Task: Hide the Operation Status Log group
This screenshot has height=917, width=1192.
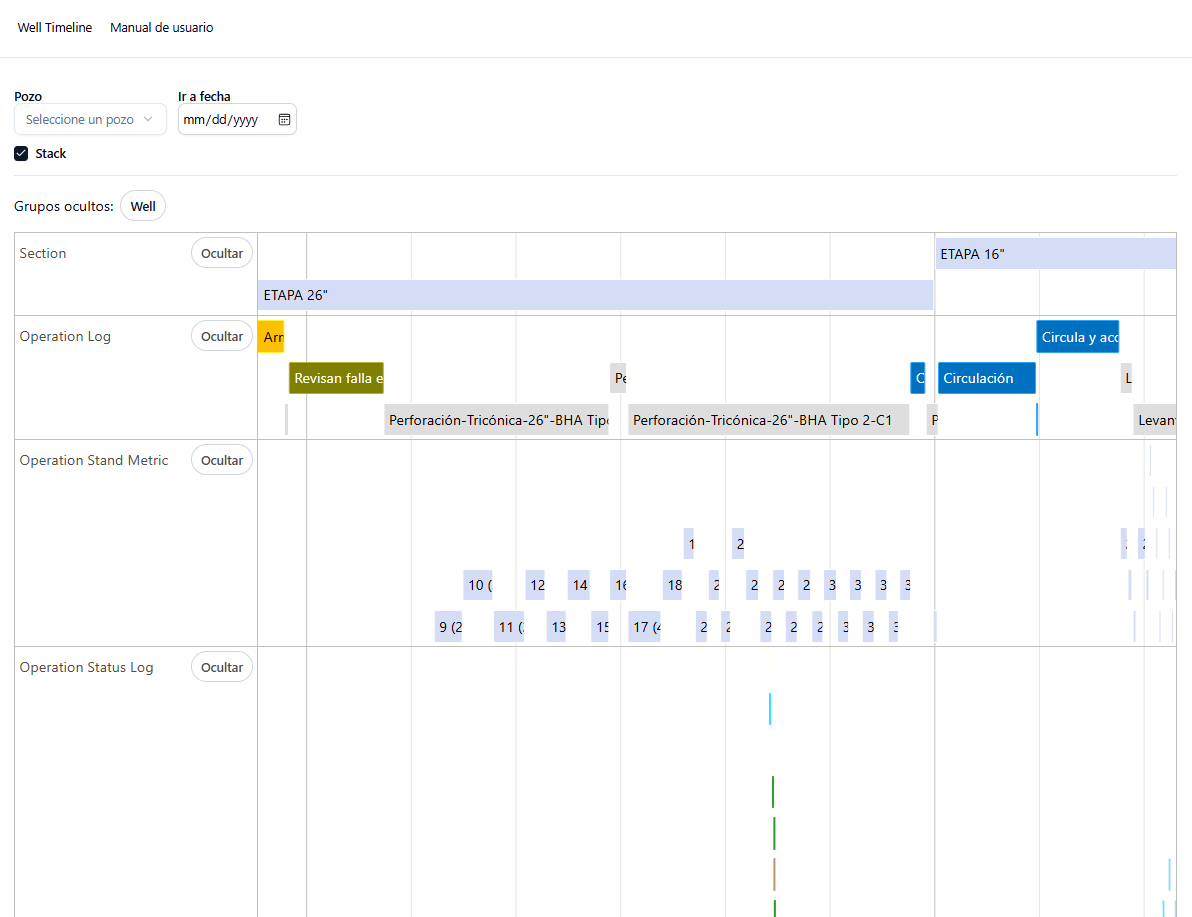Action: pyautogui.click(x=222, y=667)
